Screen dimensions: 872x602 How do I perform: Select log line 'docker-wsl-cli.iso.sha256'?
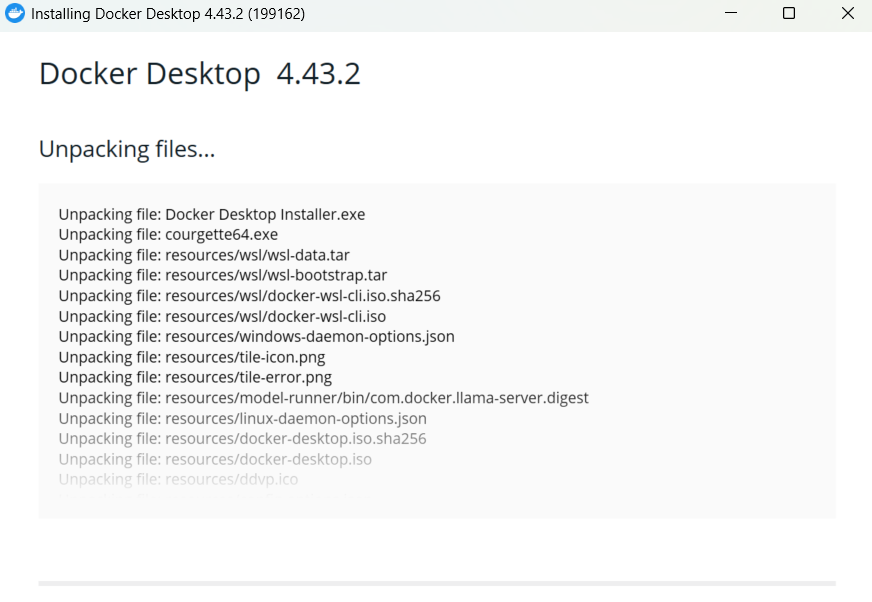(249, 295)
